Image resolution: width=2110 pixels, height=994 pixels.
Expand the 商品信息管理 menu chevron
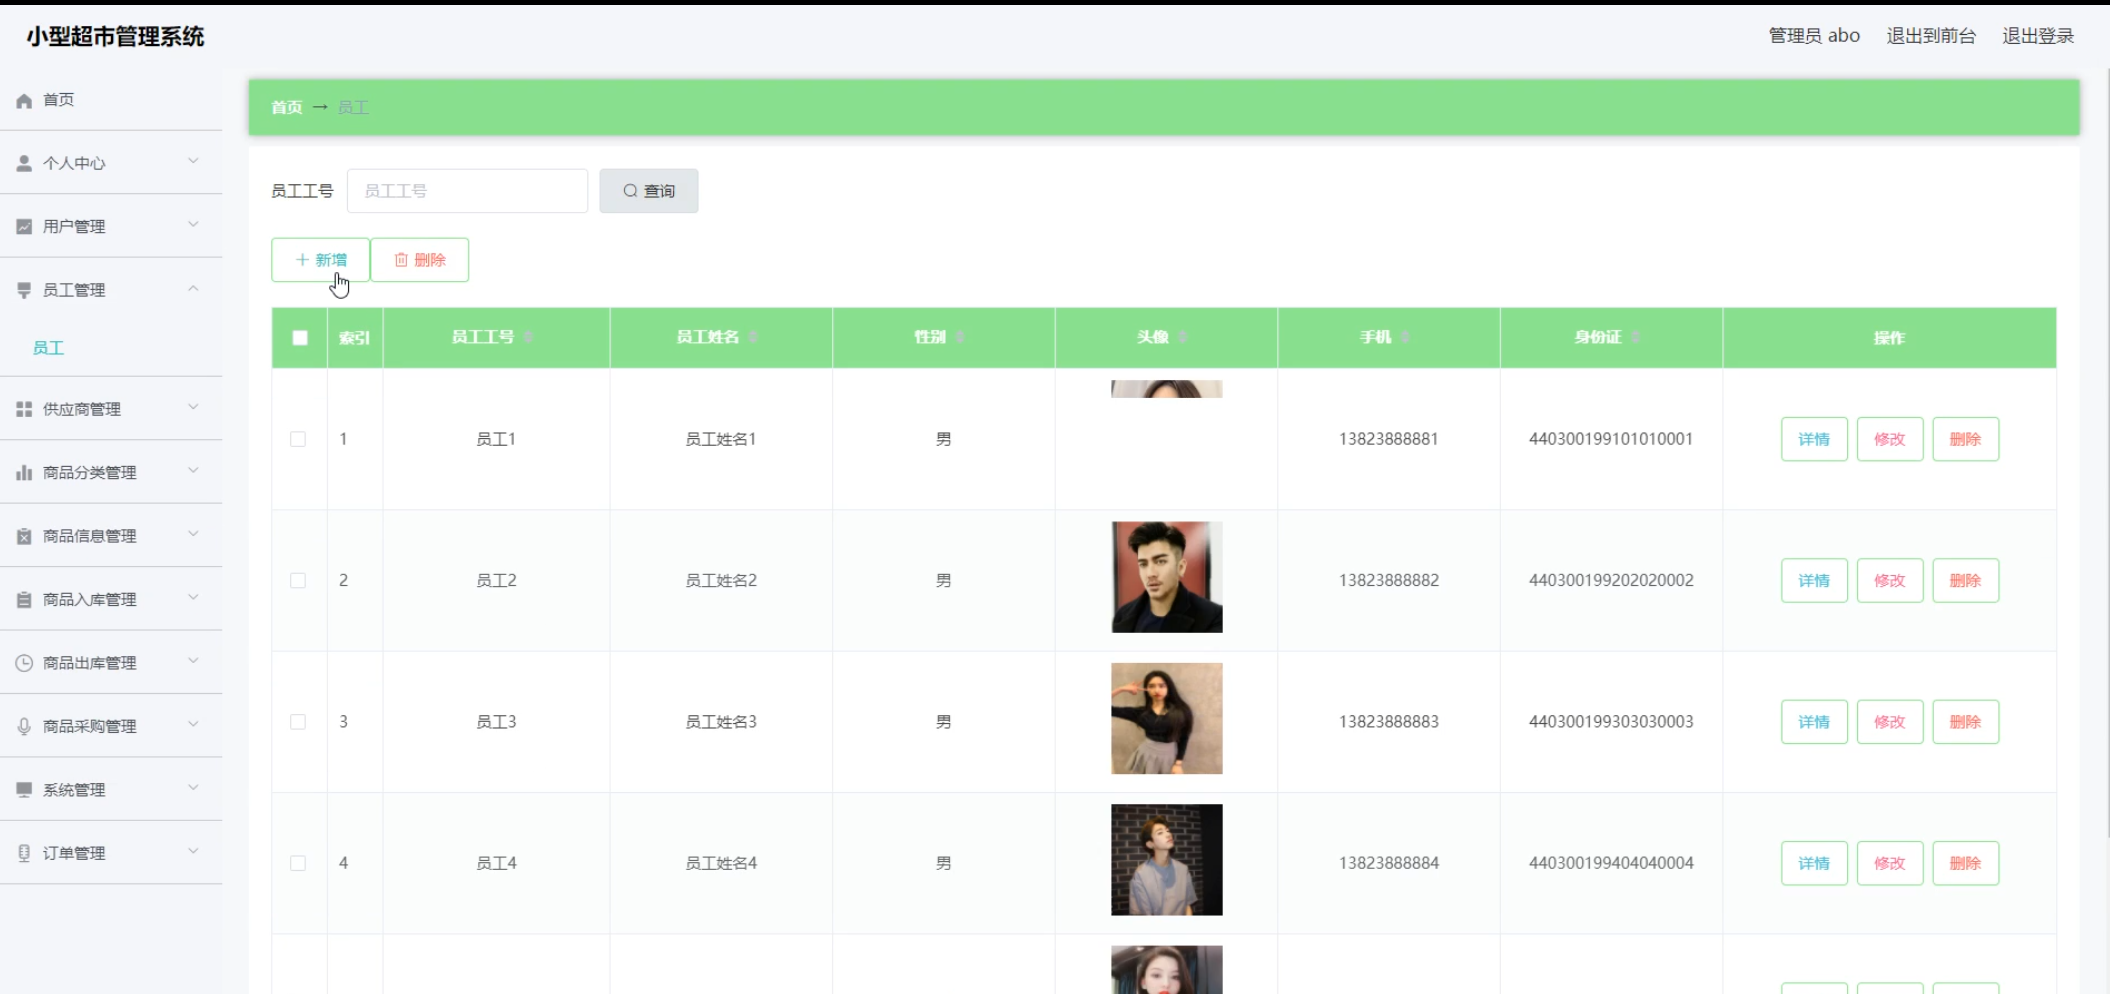point(193,535)
